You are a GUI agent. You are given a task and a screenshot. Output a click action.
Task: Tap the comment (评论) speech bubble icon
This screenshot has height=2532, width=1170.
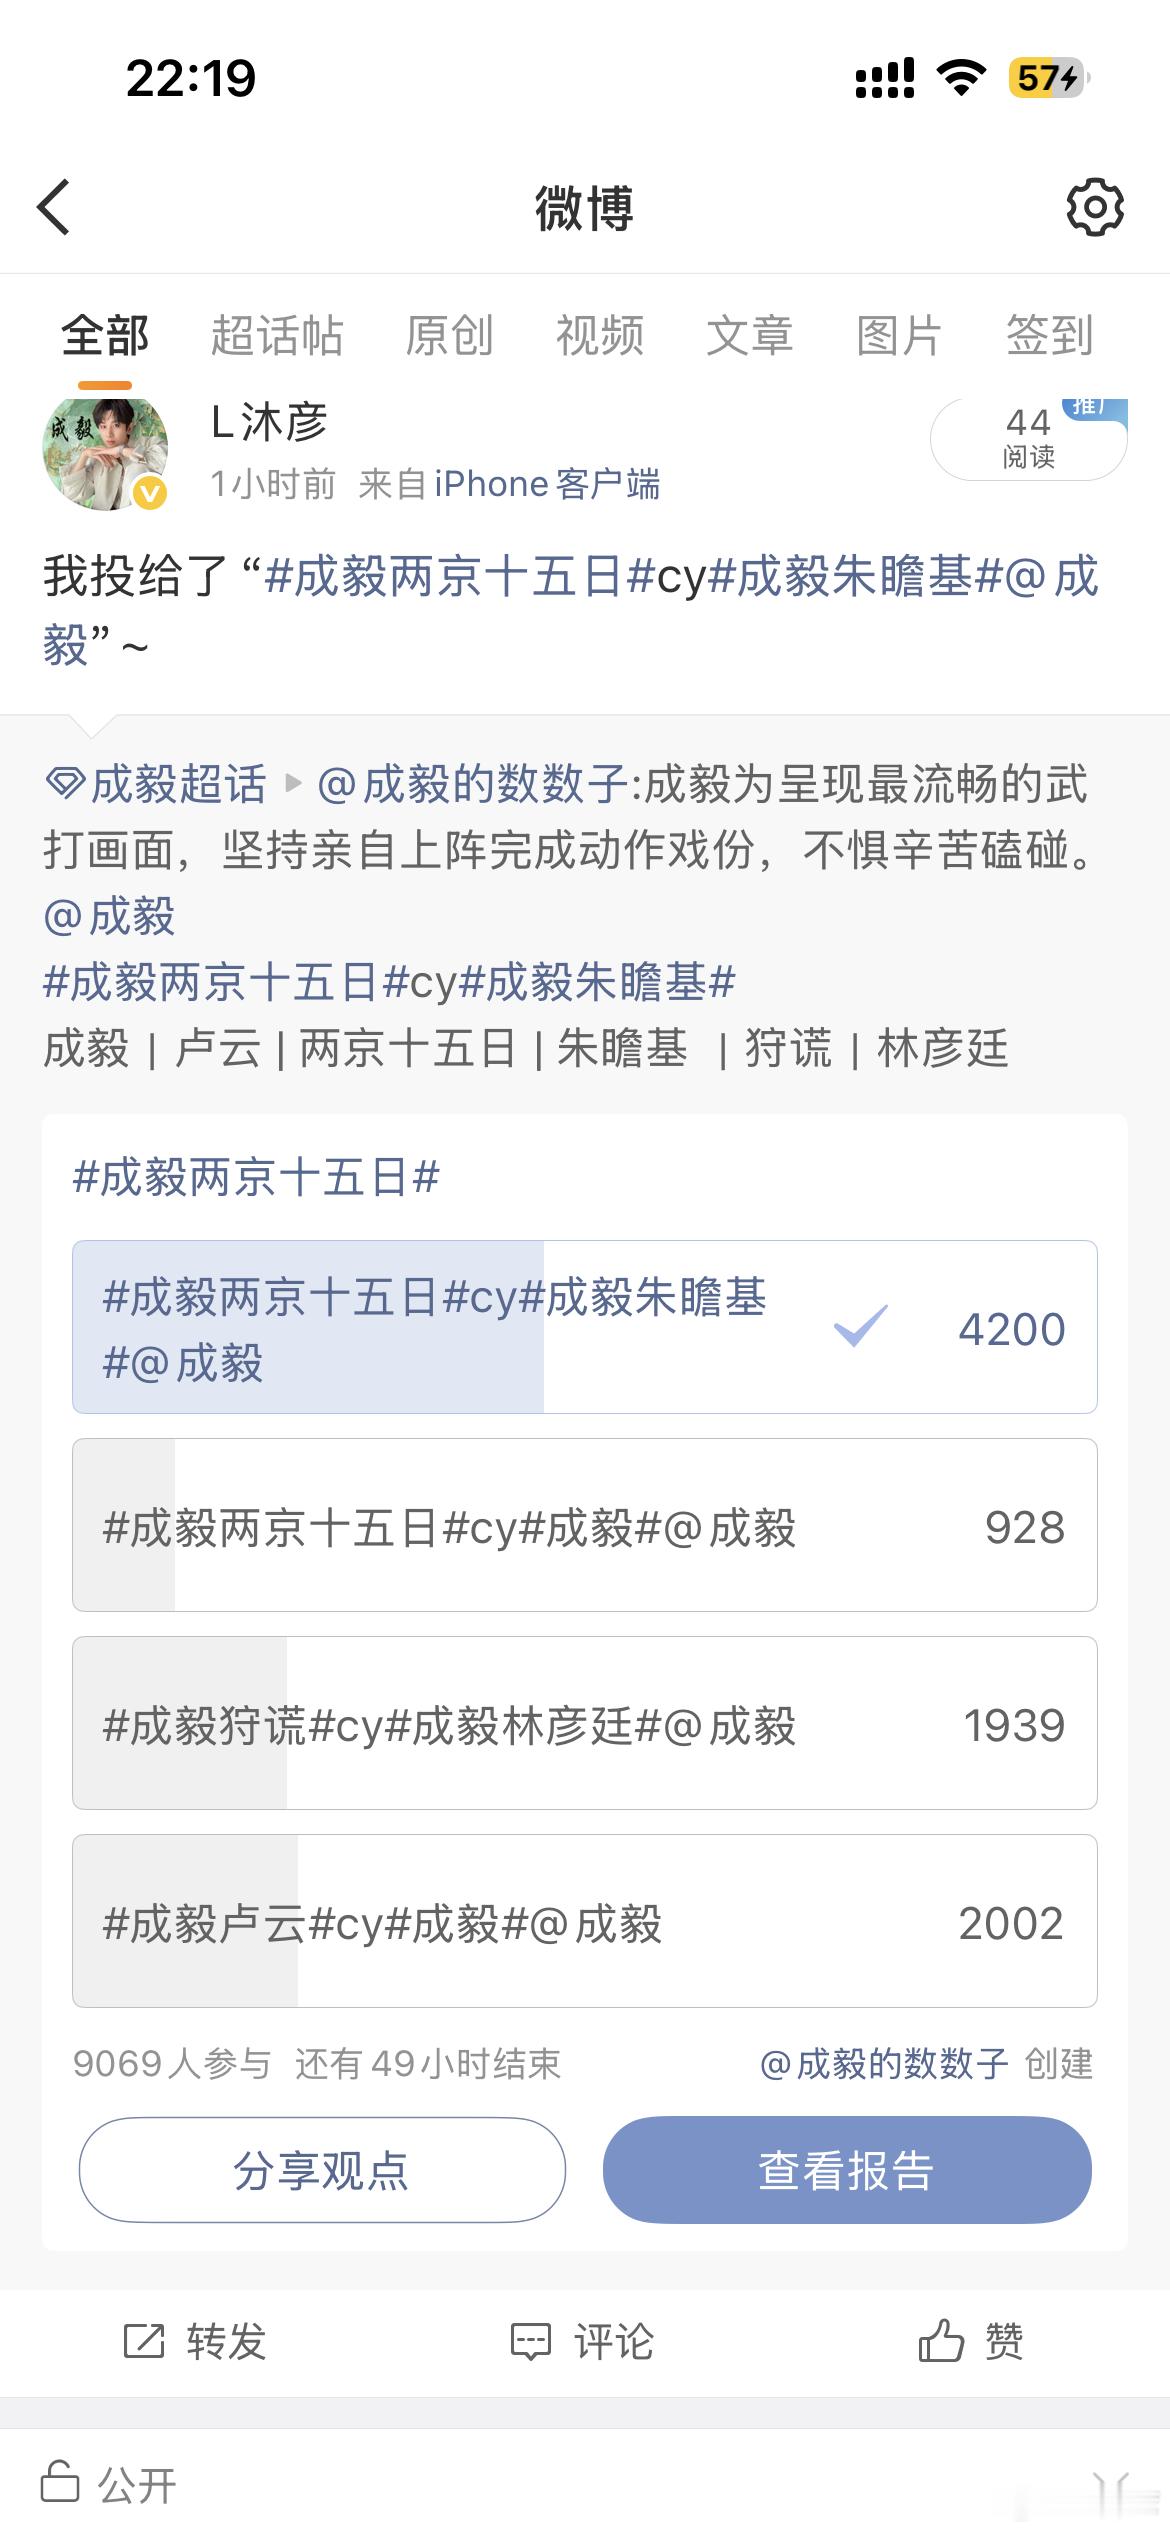coord(530,2342)
